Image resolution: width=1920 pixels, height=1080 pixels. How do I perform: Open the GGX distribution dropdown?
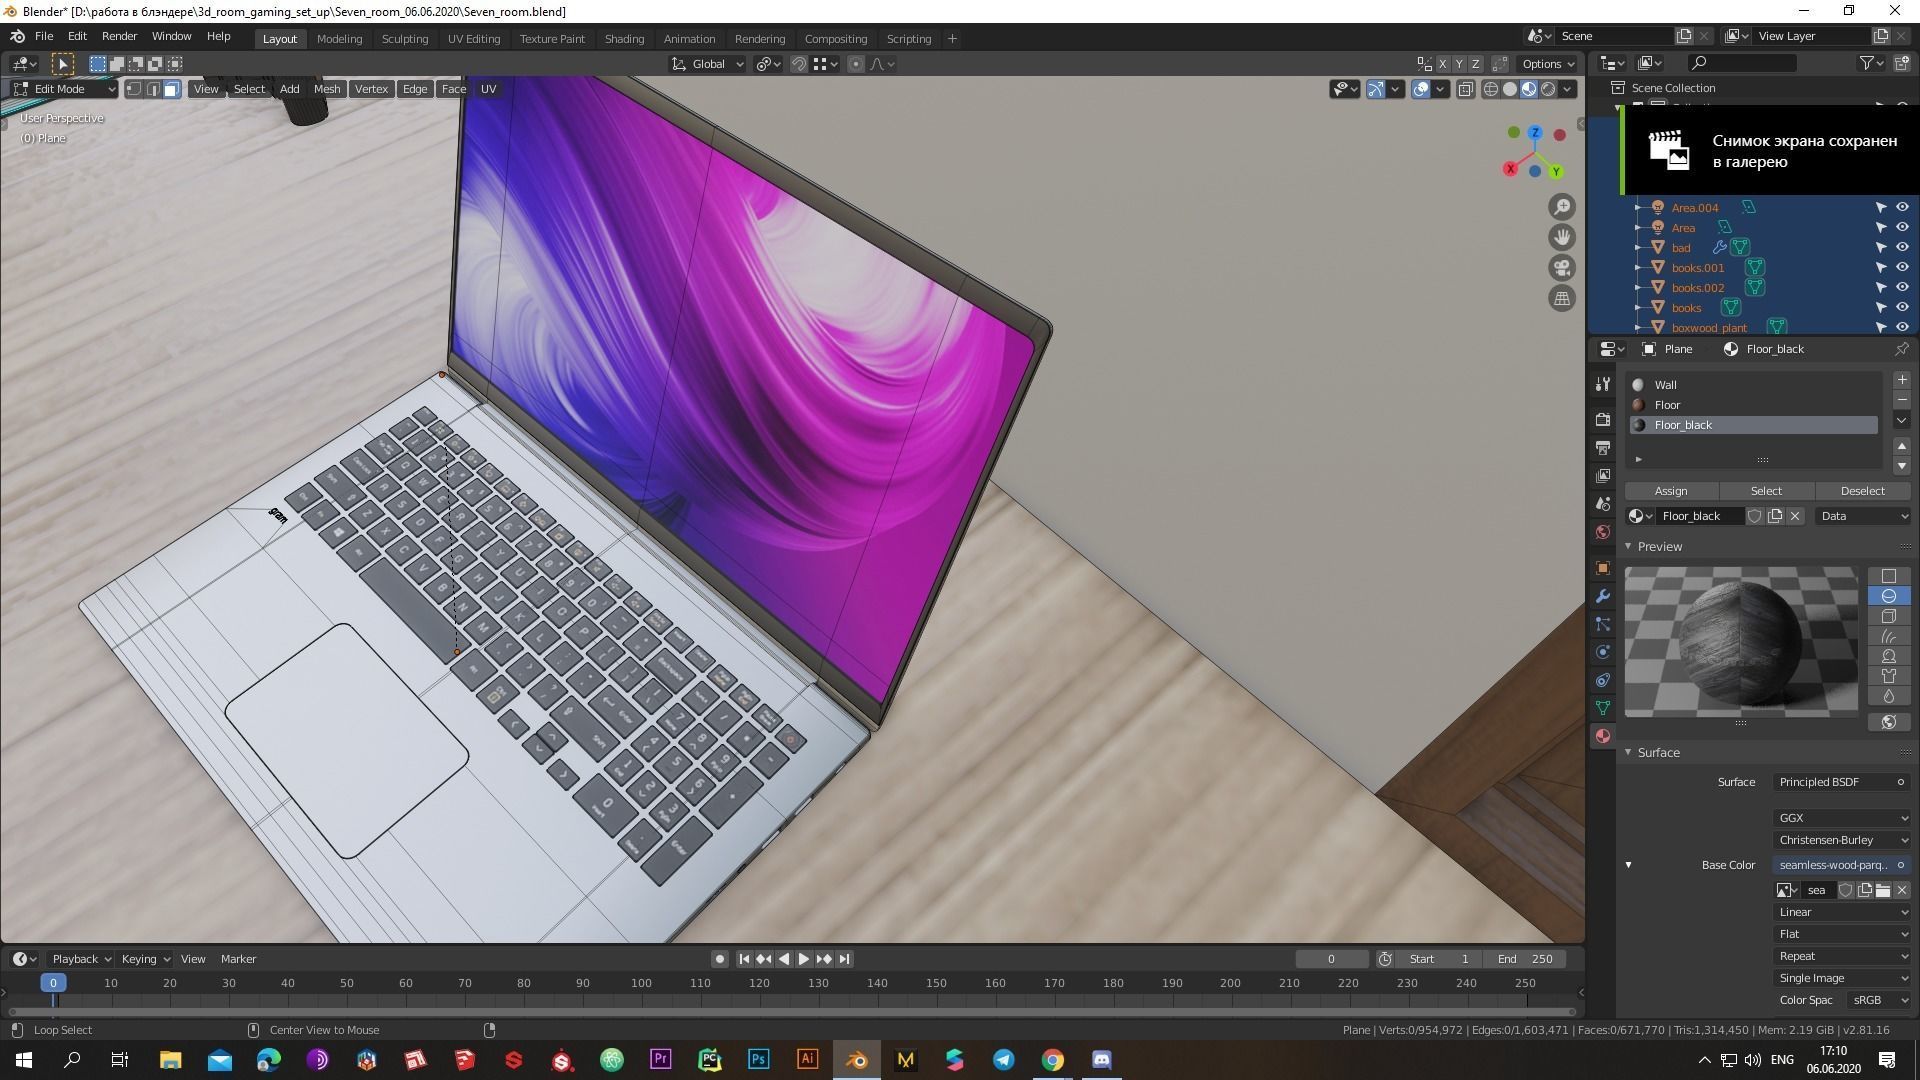point(1842,818)
